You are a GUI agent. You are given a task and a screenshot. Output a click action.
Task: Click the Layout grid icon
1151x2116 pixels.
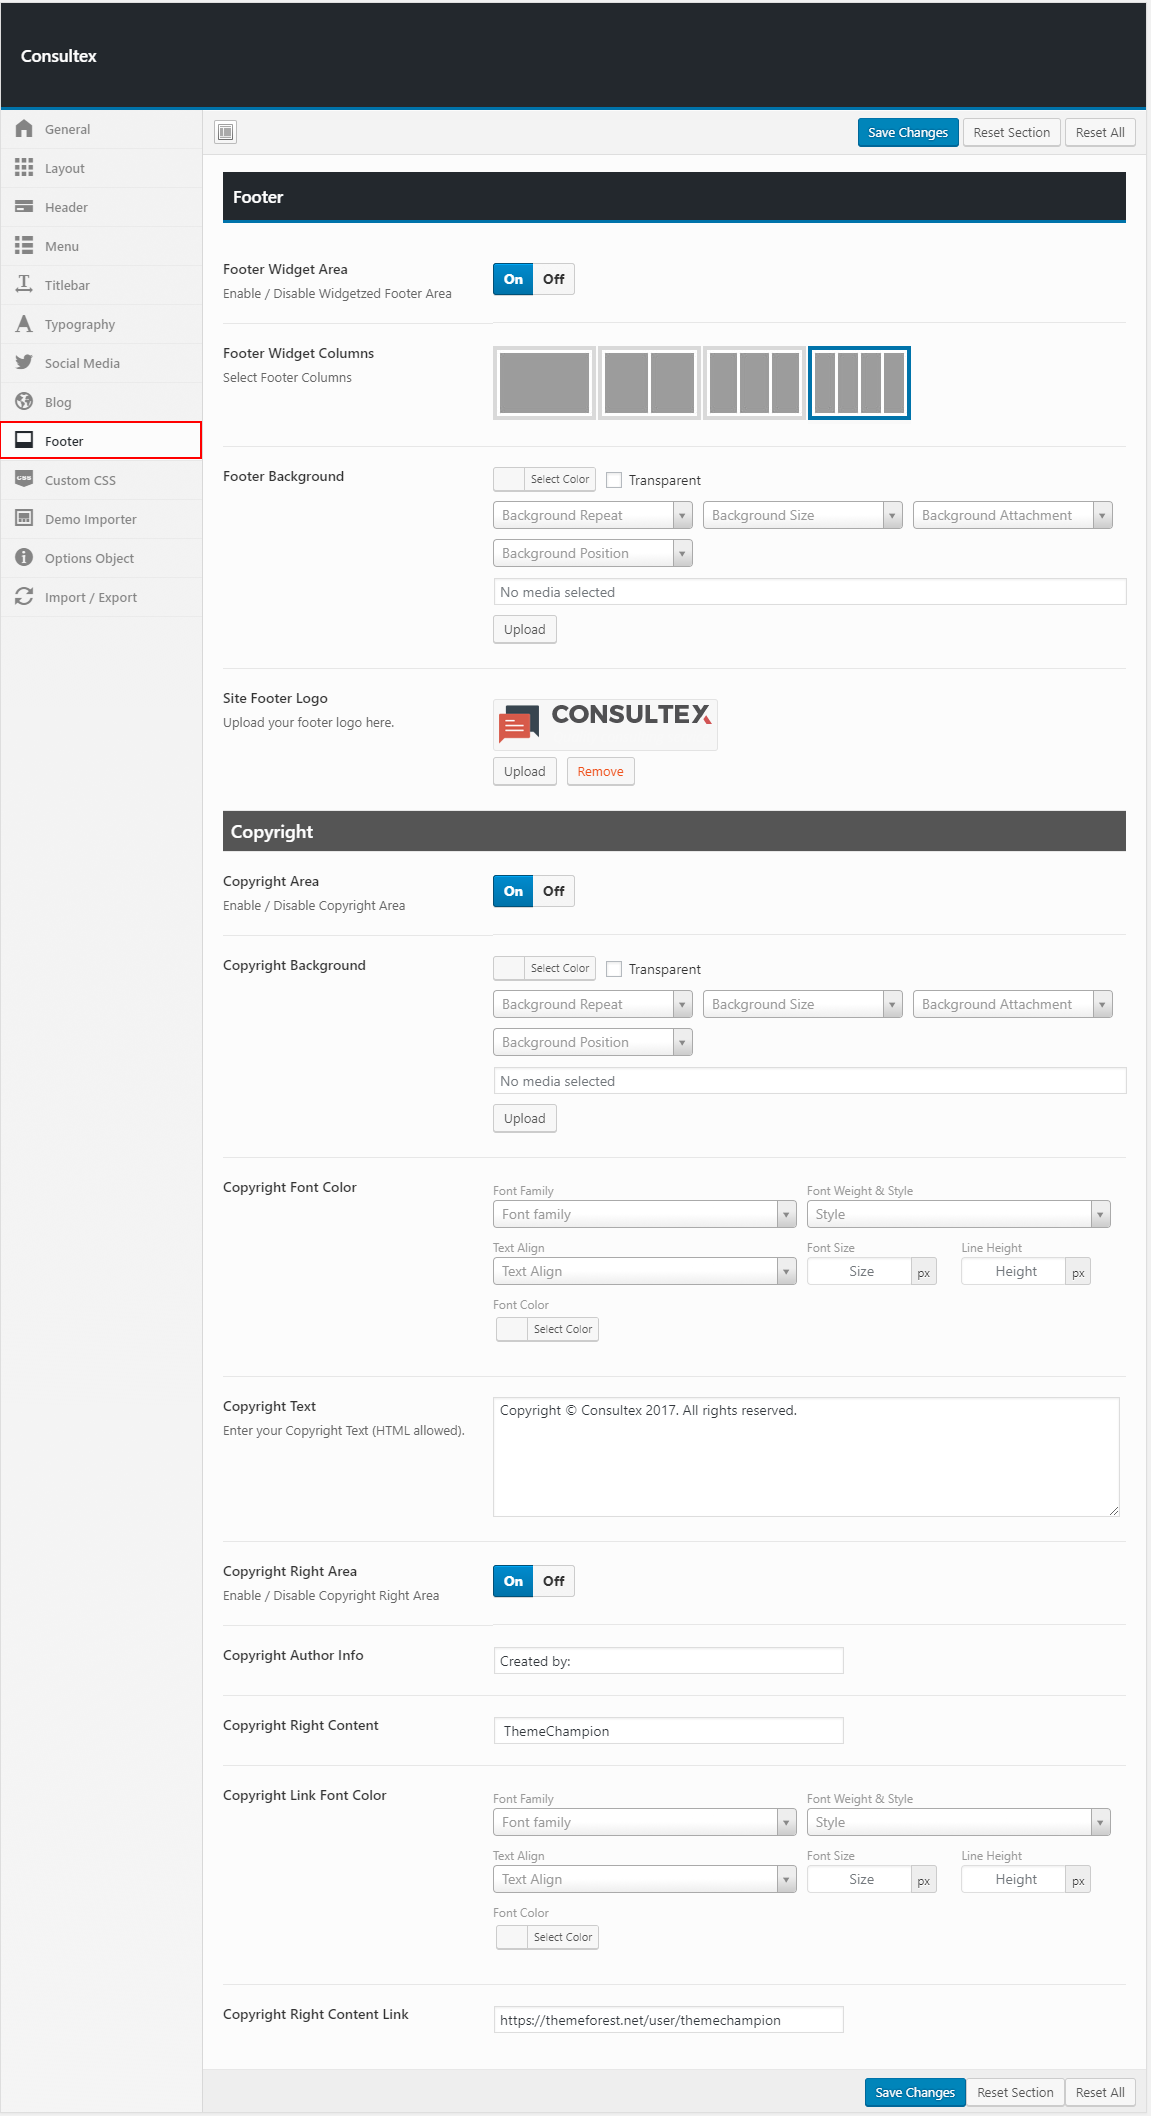[24, 168]
